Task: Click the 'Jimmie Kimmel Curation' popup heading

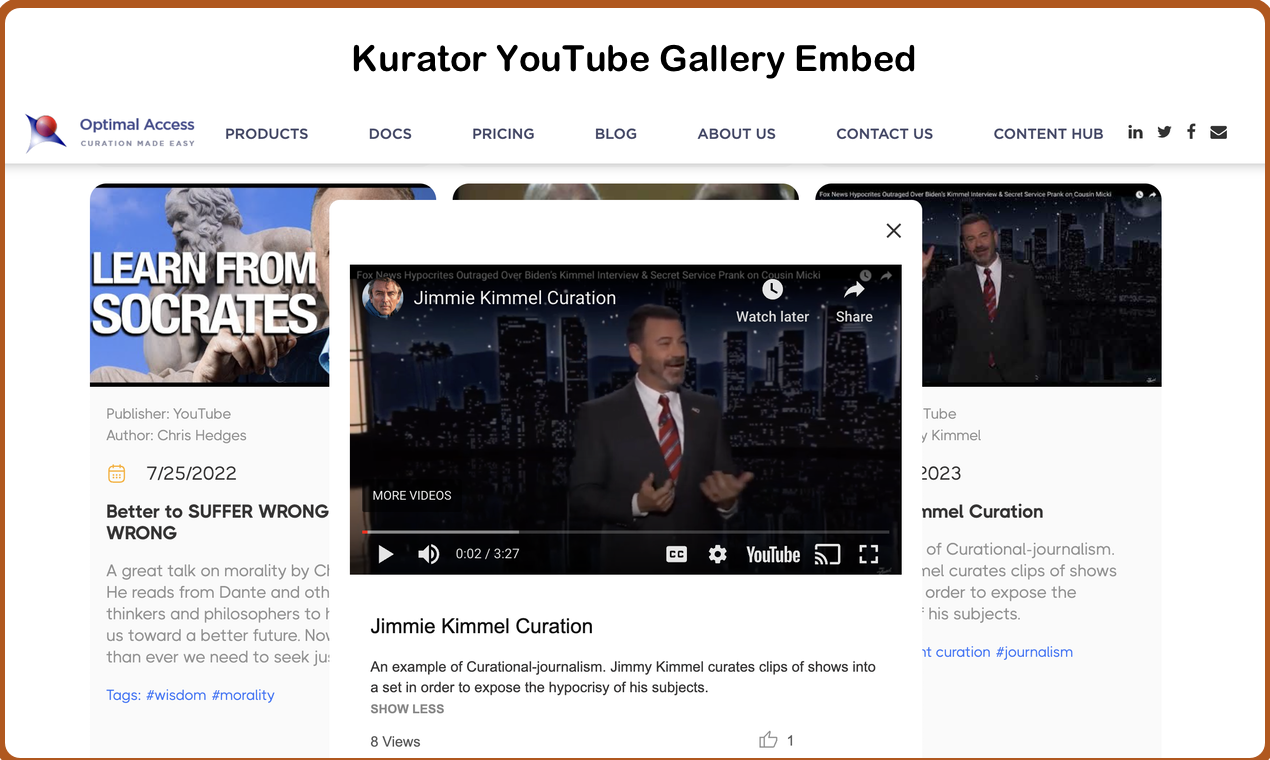Action: [481, 627]
